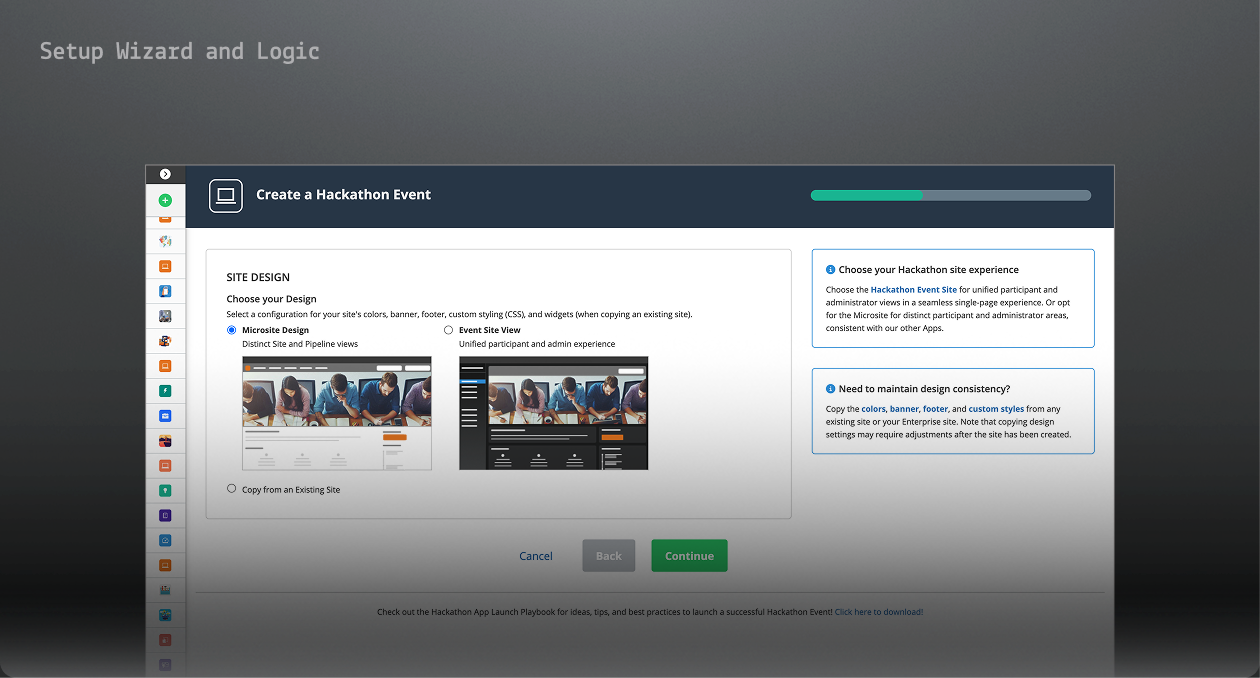Click the Microsite Design preview thumbnail
1260x678 pixels.
click(337, 413)
